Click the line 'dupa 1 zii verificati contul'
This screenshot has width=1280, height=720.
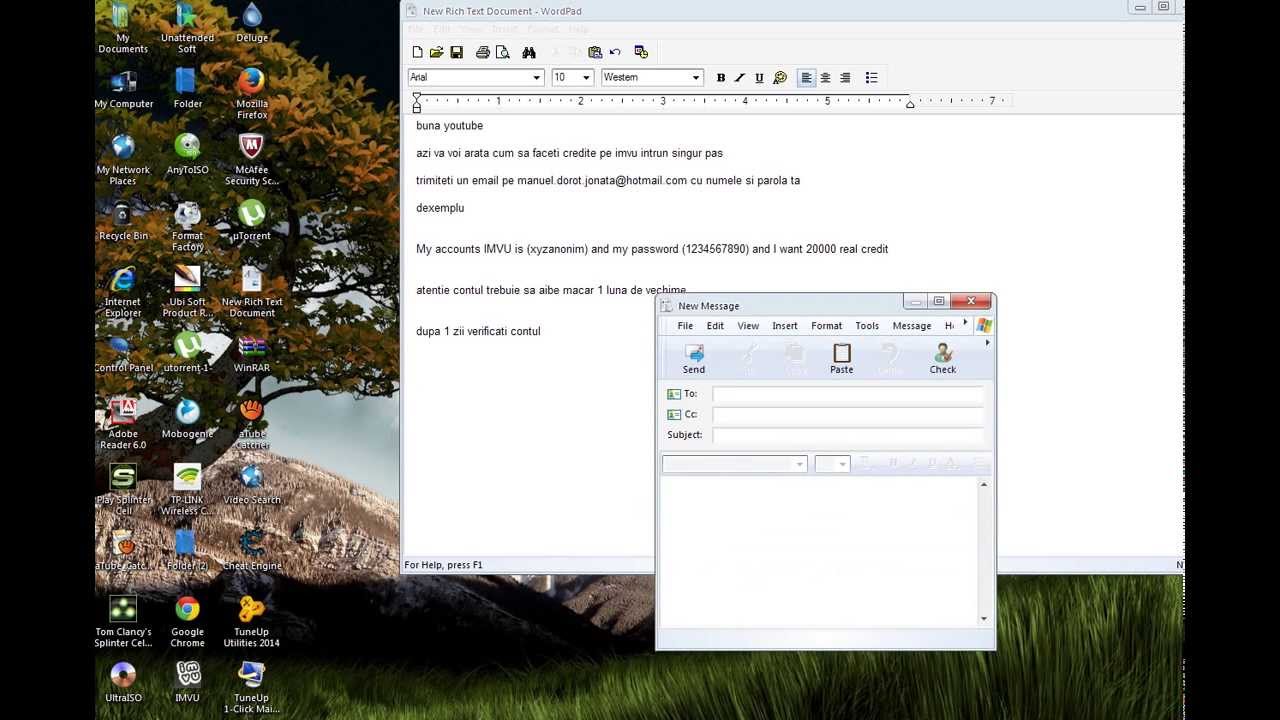(478, 331)
